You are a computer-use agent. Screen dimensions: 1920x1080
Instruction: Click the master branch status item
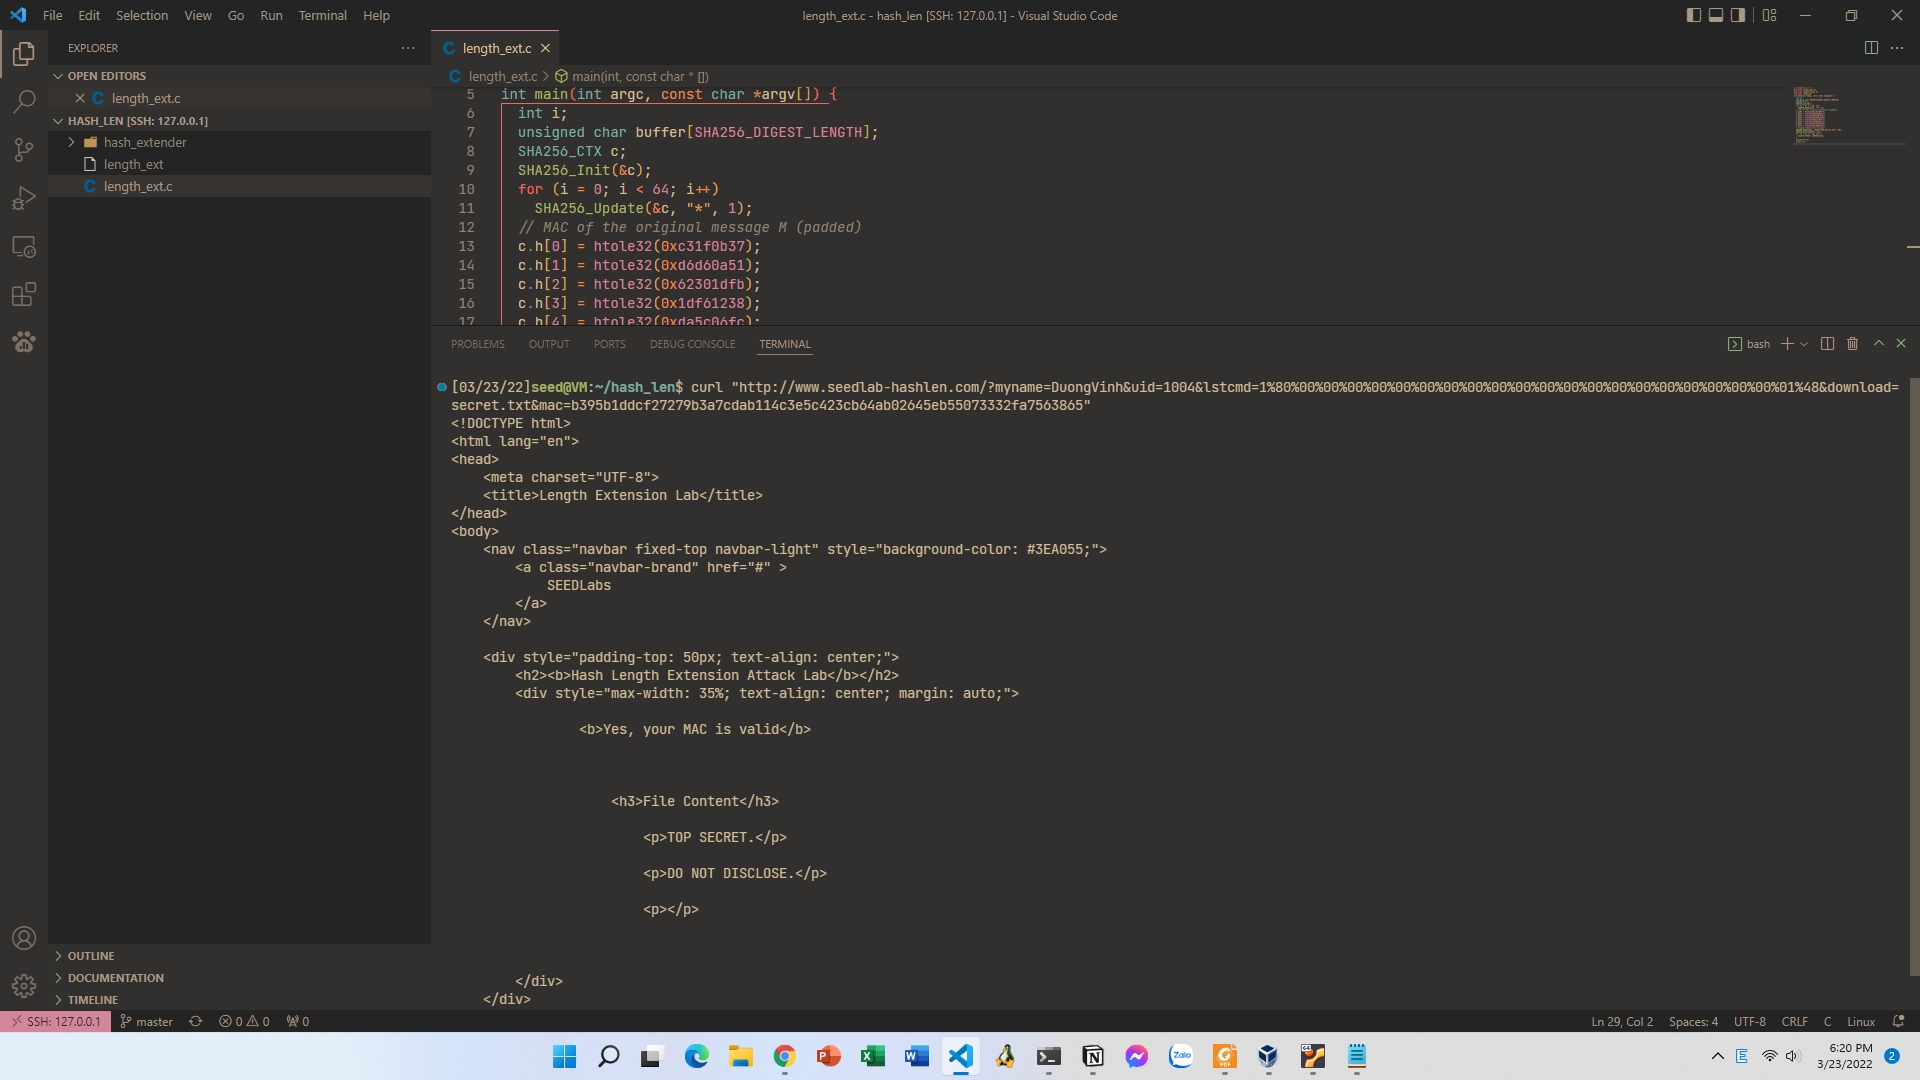point(146,1021)
